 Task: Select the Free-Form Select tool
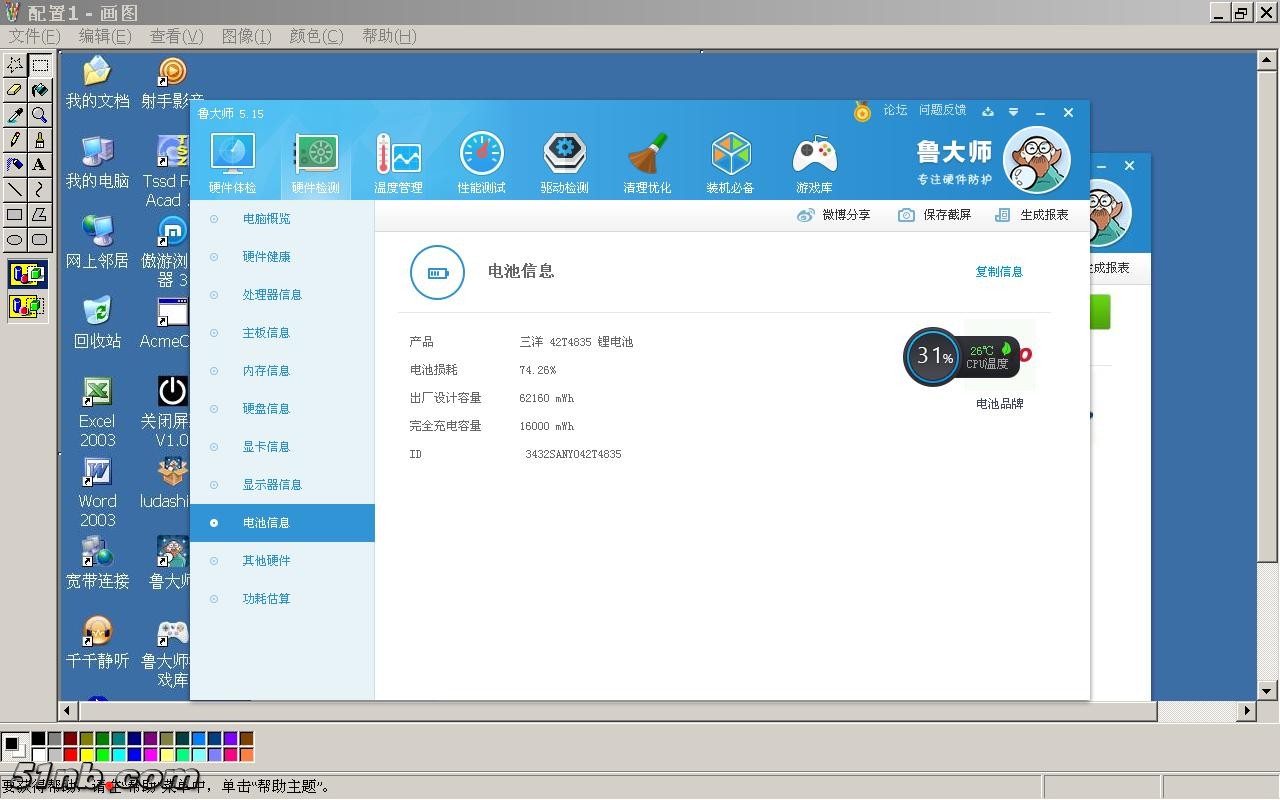15,66
